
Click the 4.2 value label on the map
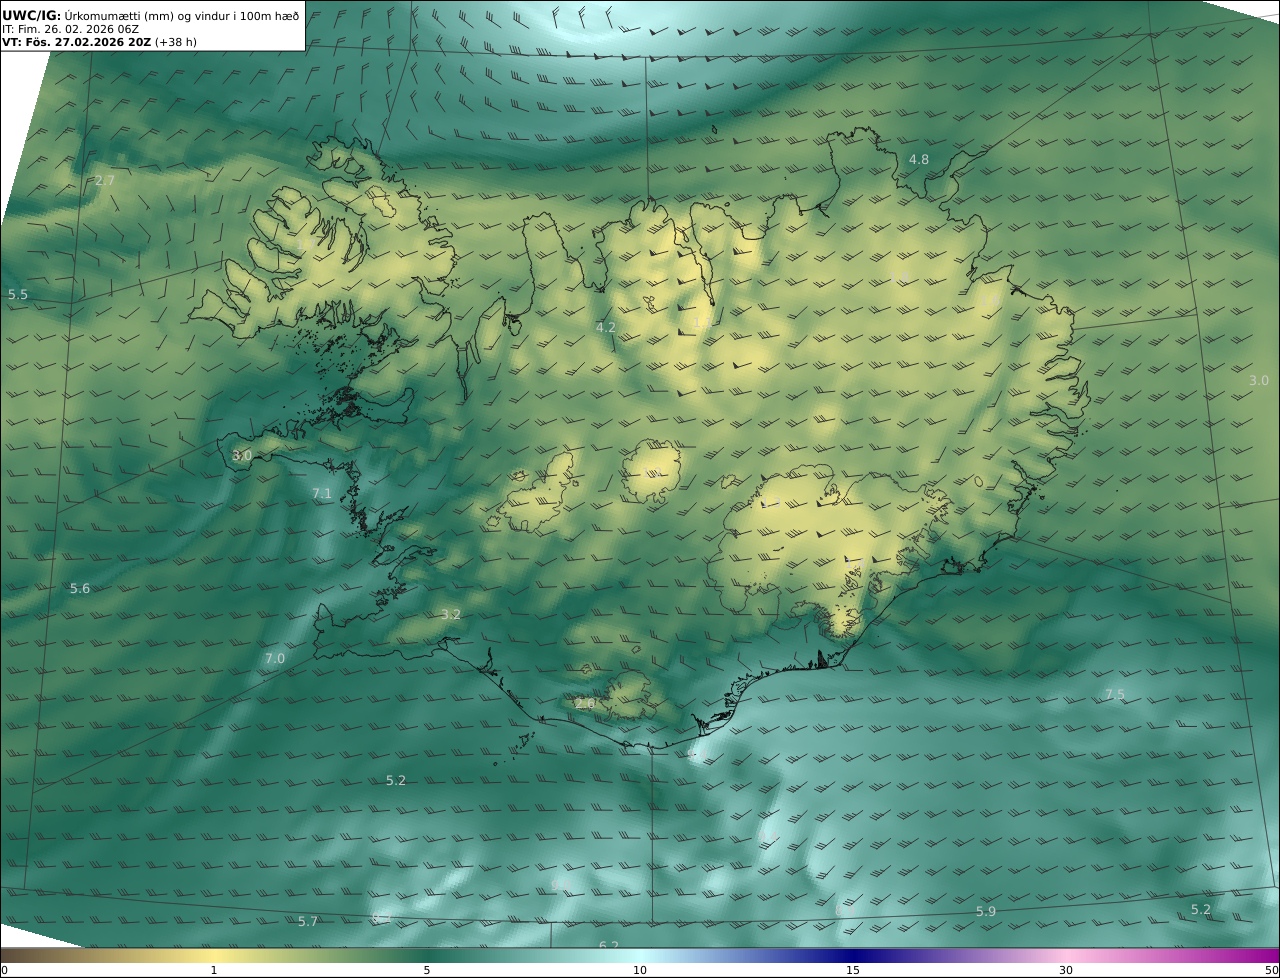tap(606, 328)
